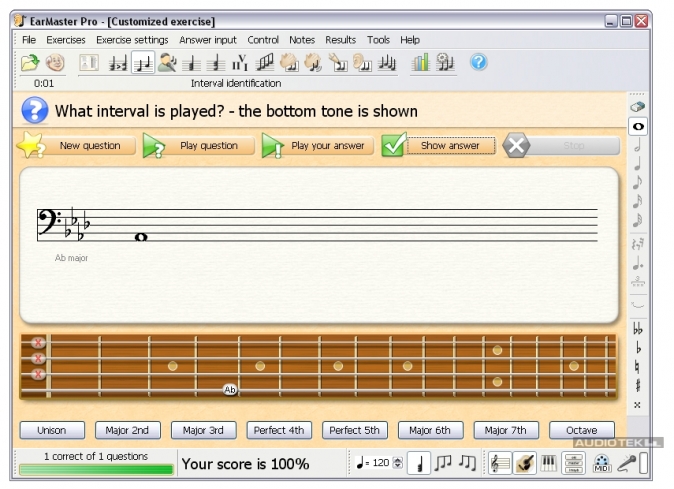Screen dimensions: 674x489
Task: Select the interval singing exercise icon
Action: 167,63
